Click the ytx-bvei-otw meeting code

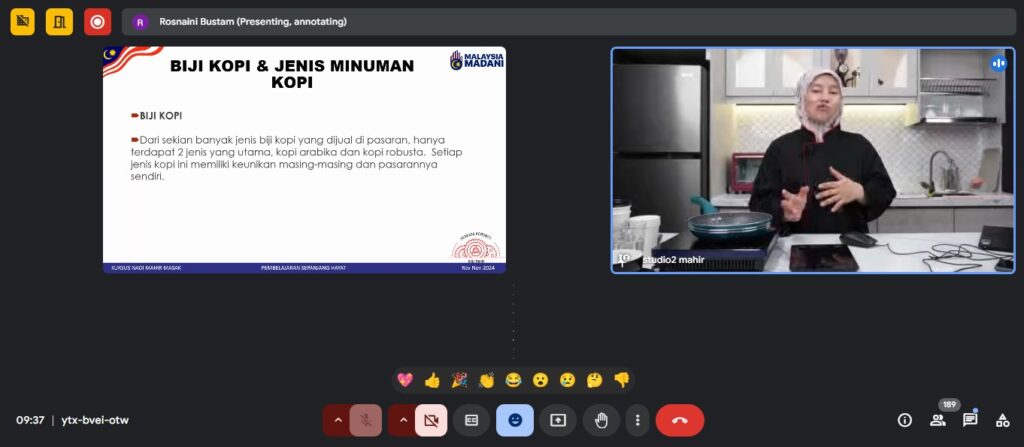point(95,420)
